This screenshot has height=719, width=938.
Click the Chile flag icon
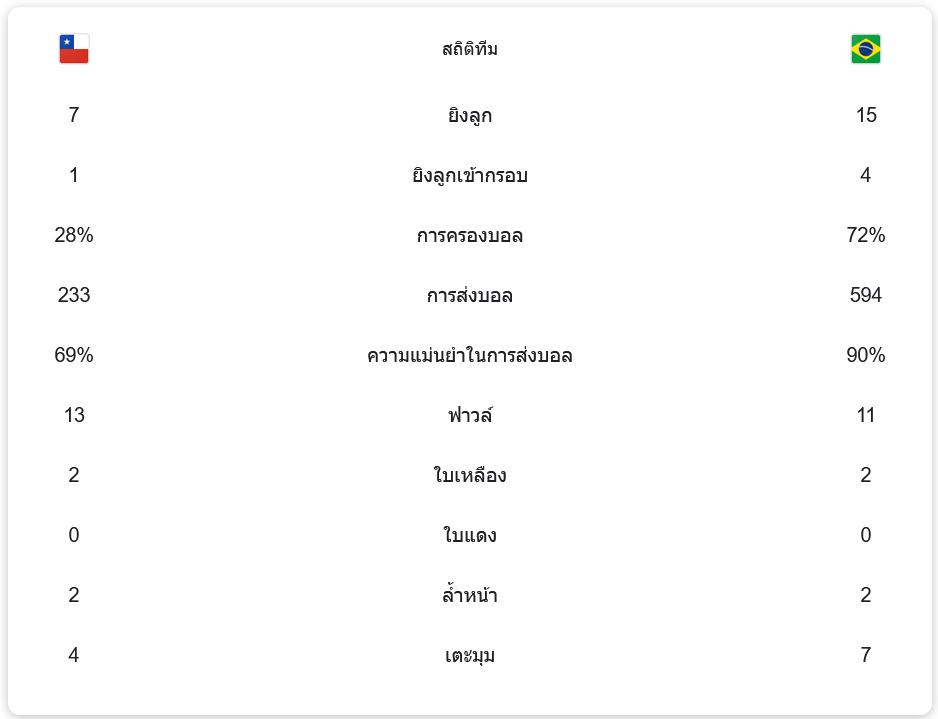pyautogui.click(x=74, y=49)
